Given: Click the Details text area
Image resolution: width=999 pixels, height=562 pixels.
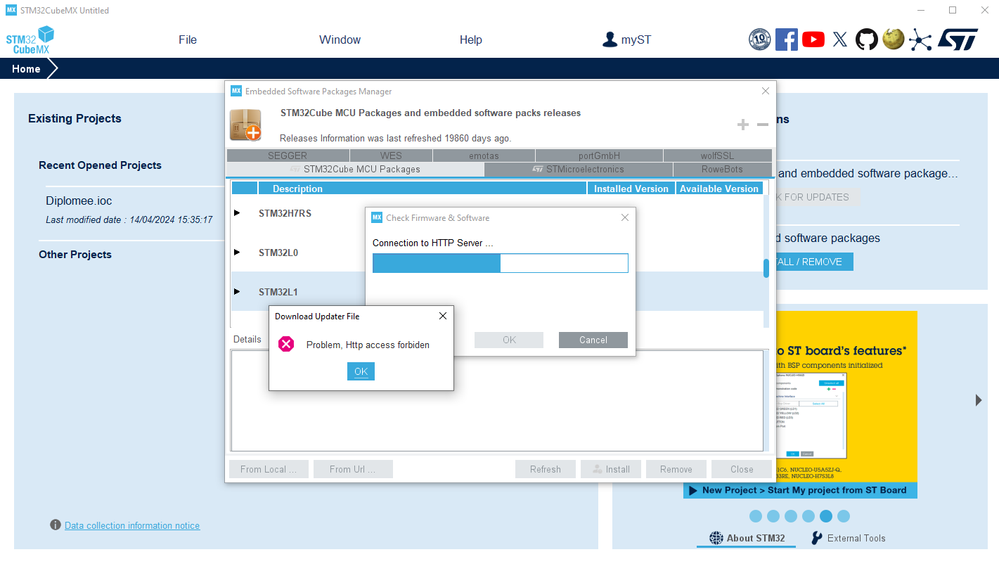Looking at the screenshot, I should pyautogui.click(x=497, y=401).
